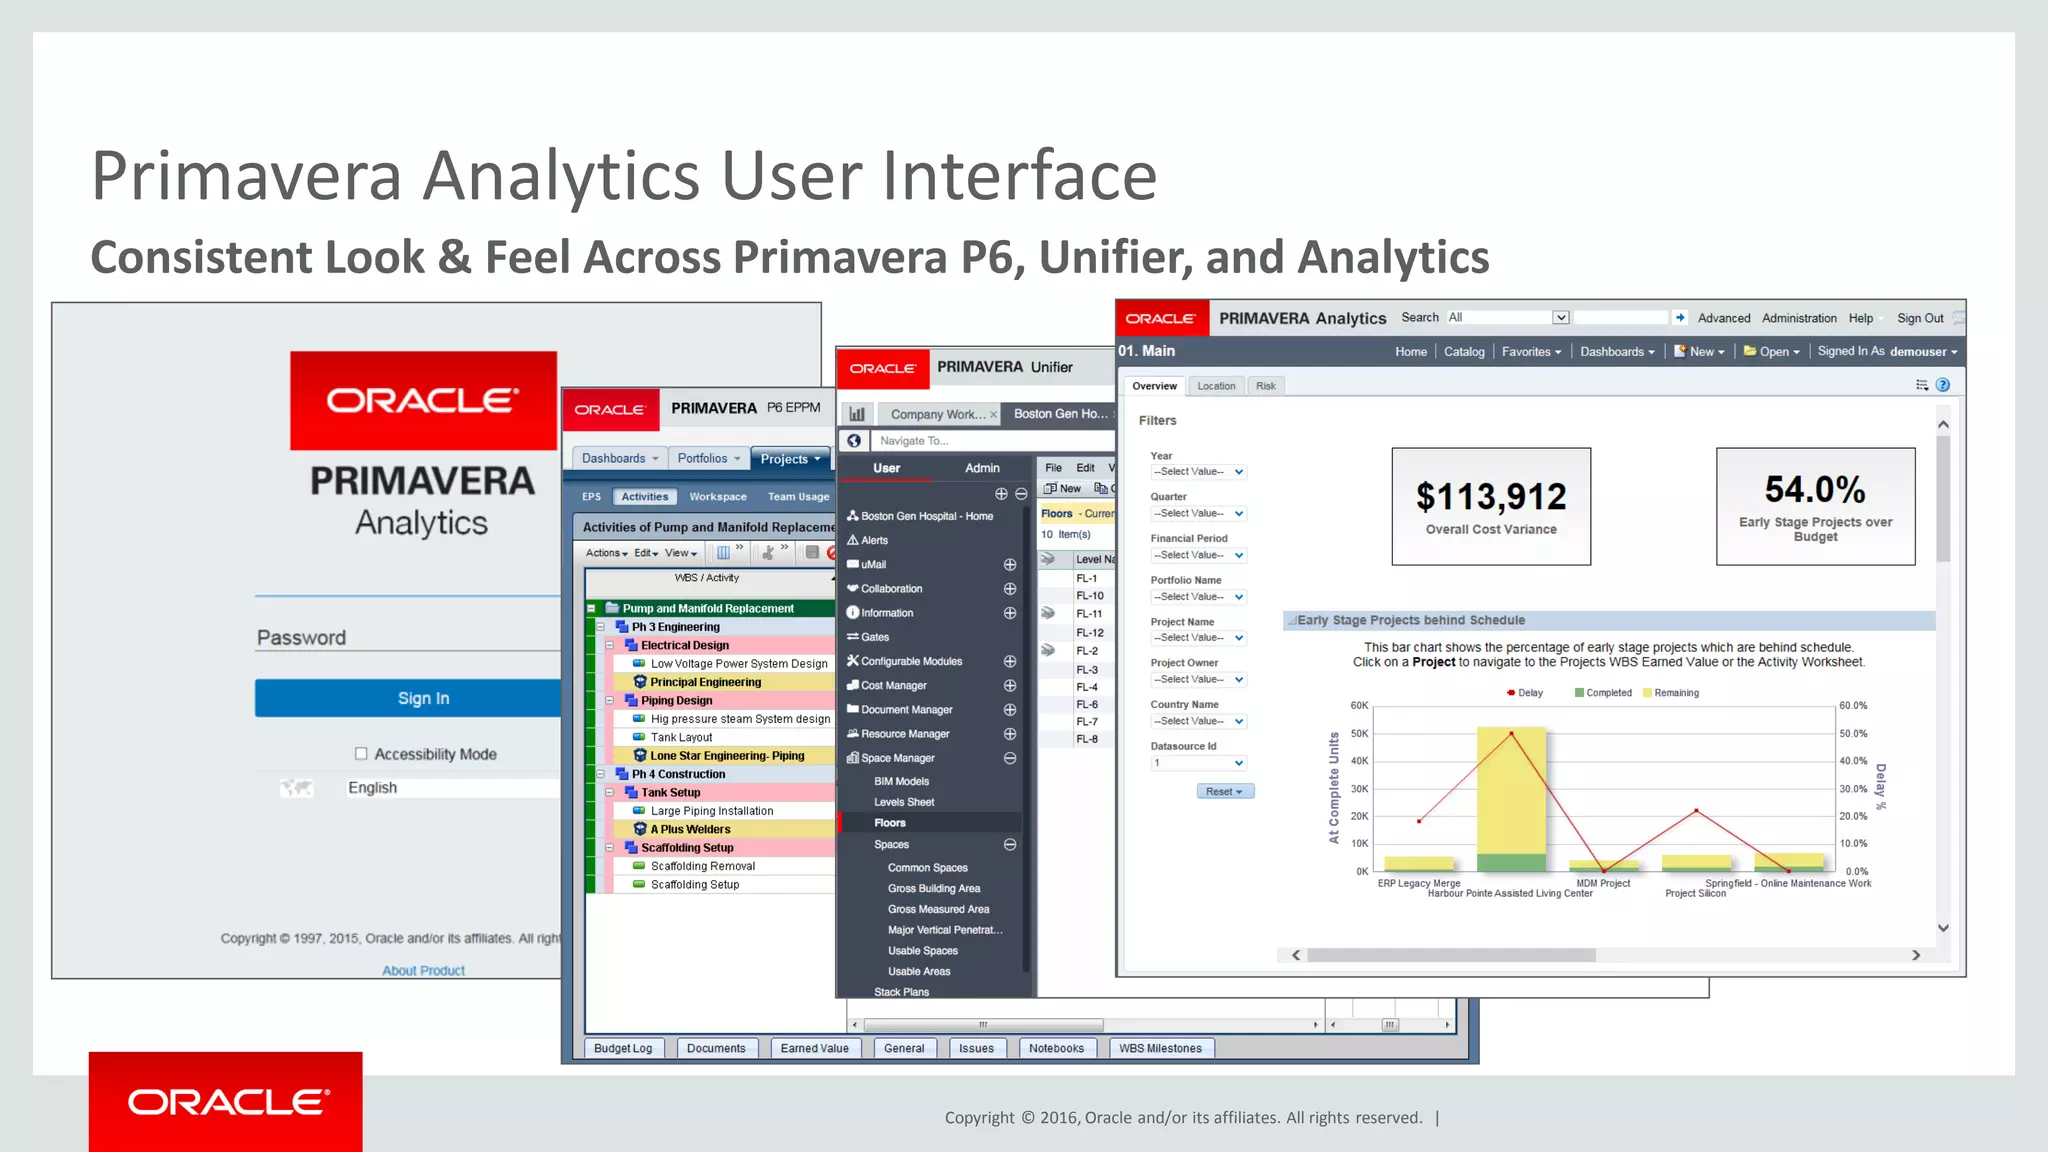The height and width of the screenshot is (1152, 2048).
Task: Select the uMail envelope icon
Action: tap(853, 564)
